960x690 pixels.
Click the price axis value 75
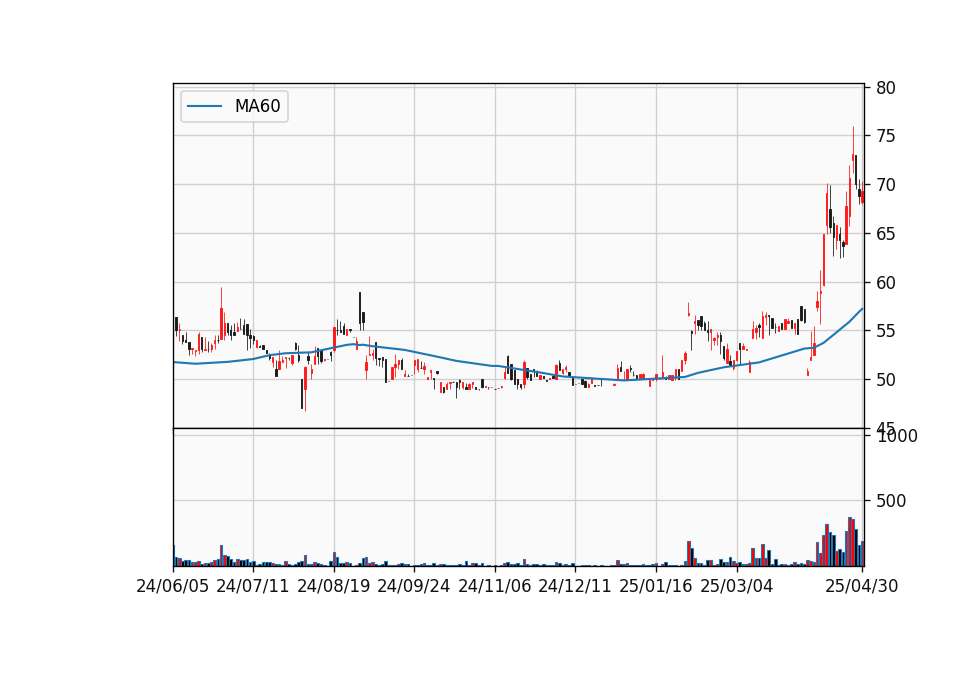point(886,136)
